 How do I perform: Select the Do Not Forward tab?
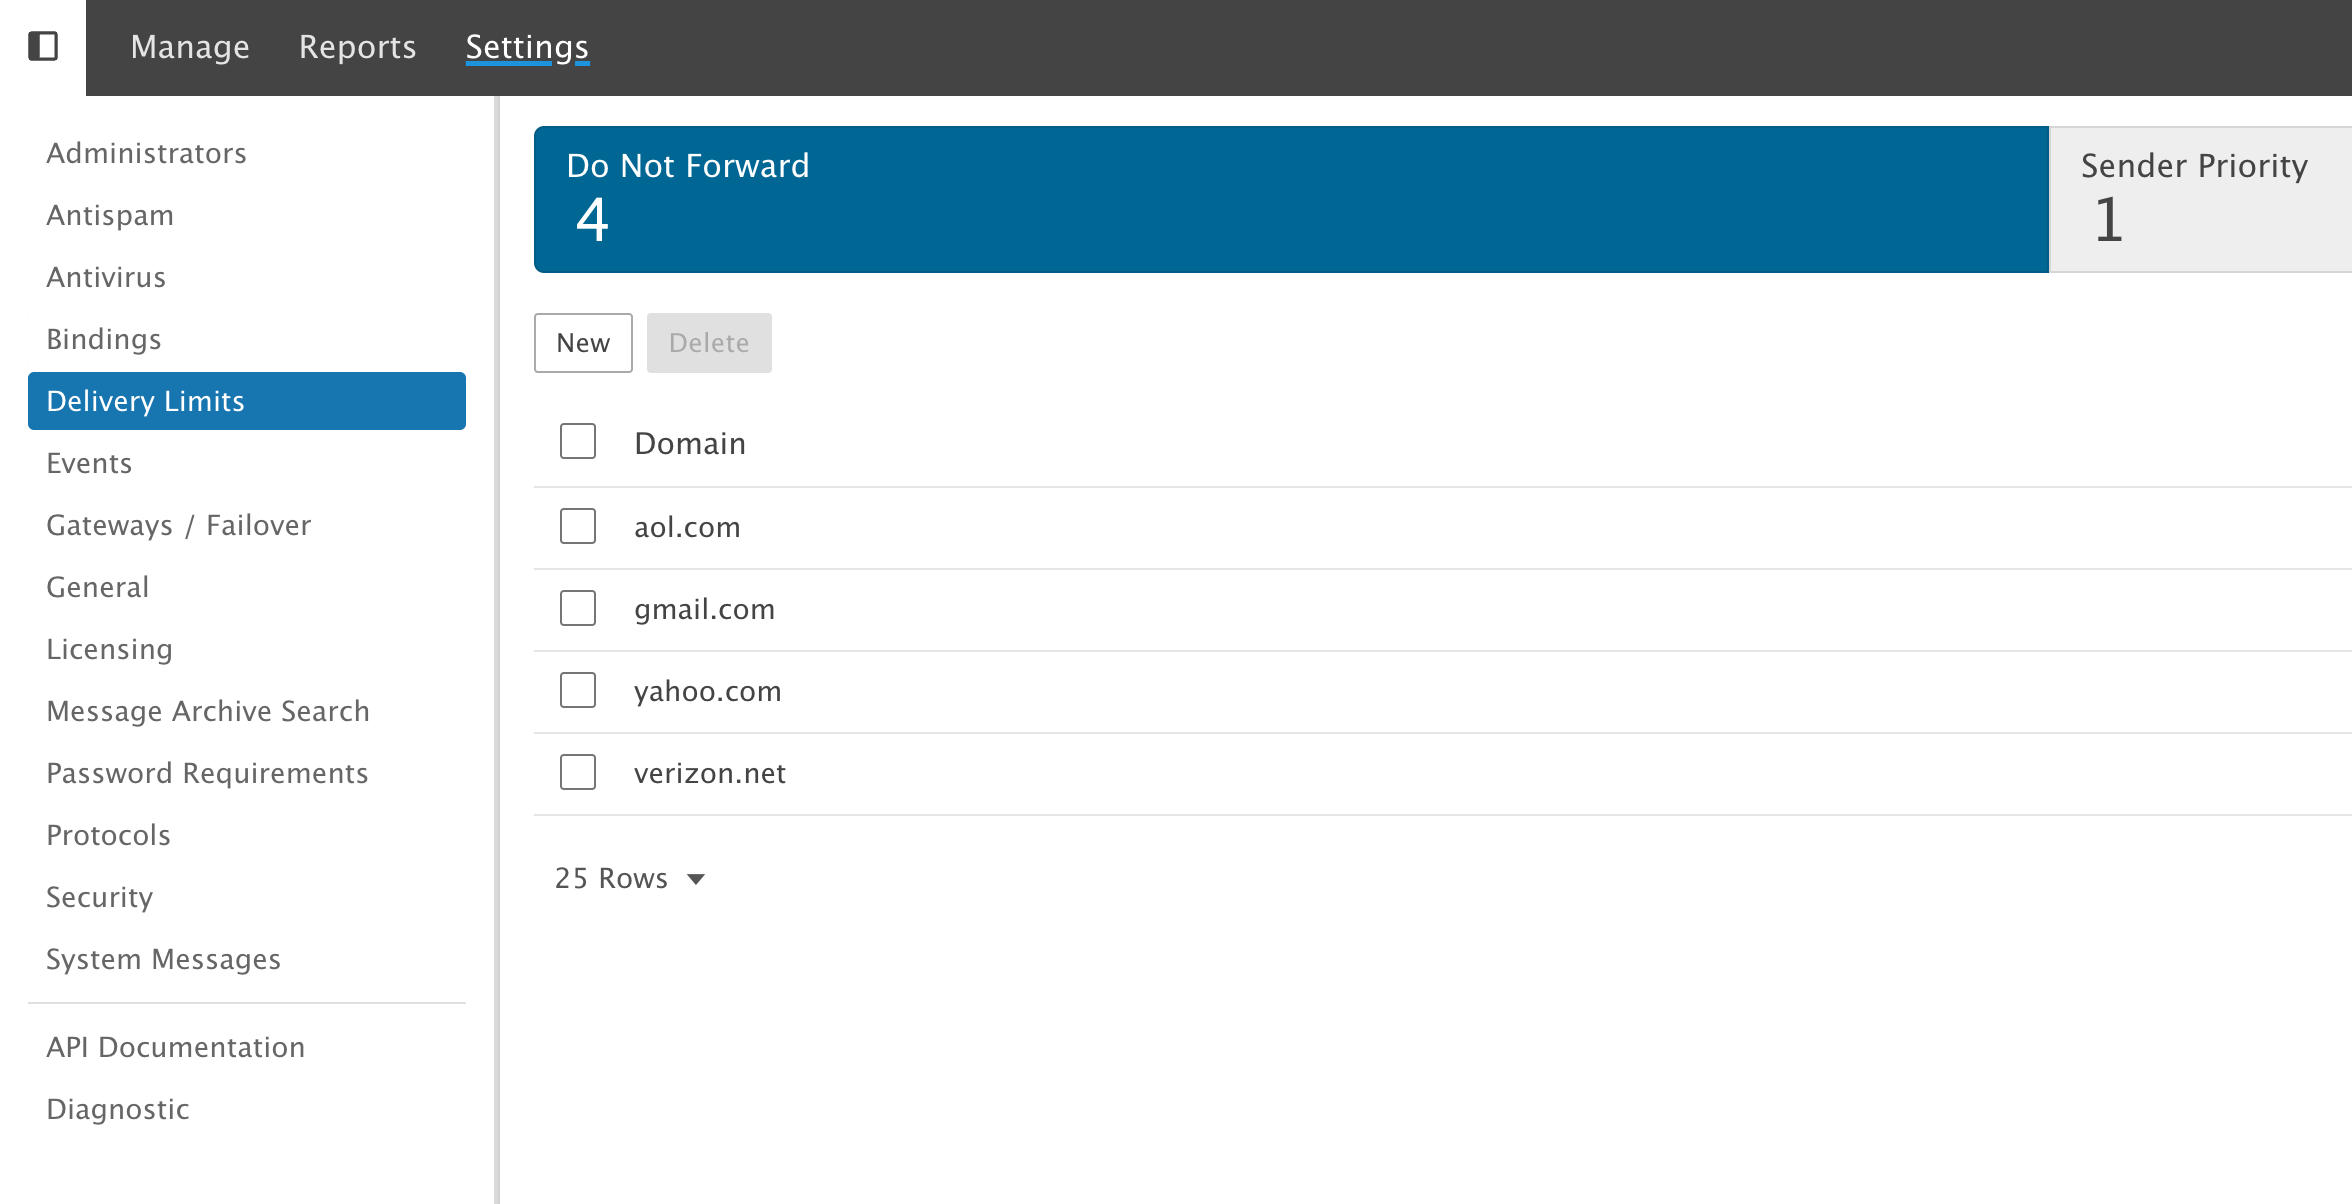(x=1290, y=199)
